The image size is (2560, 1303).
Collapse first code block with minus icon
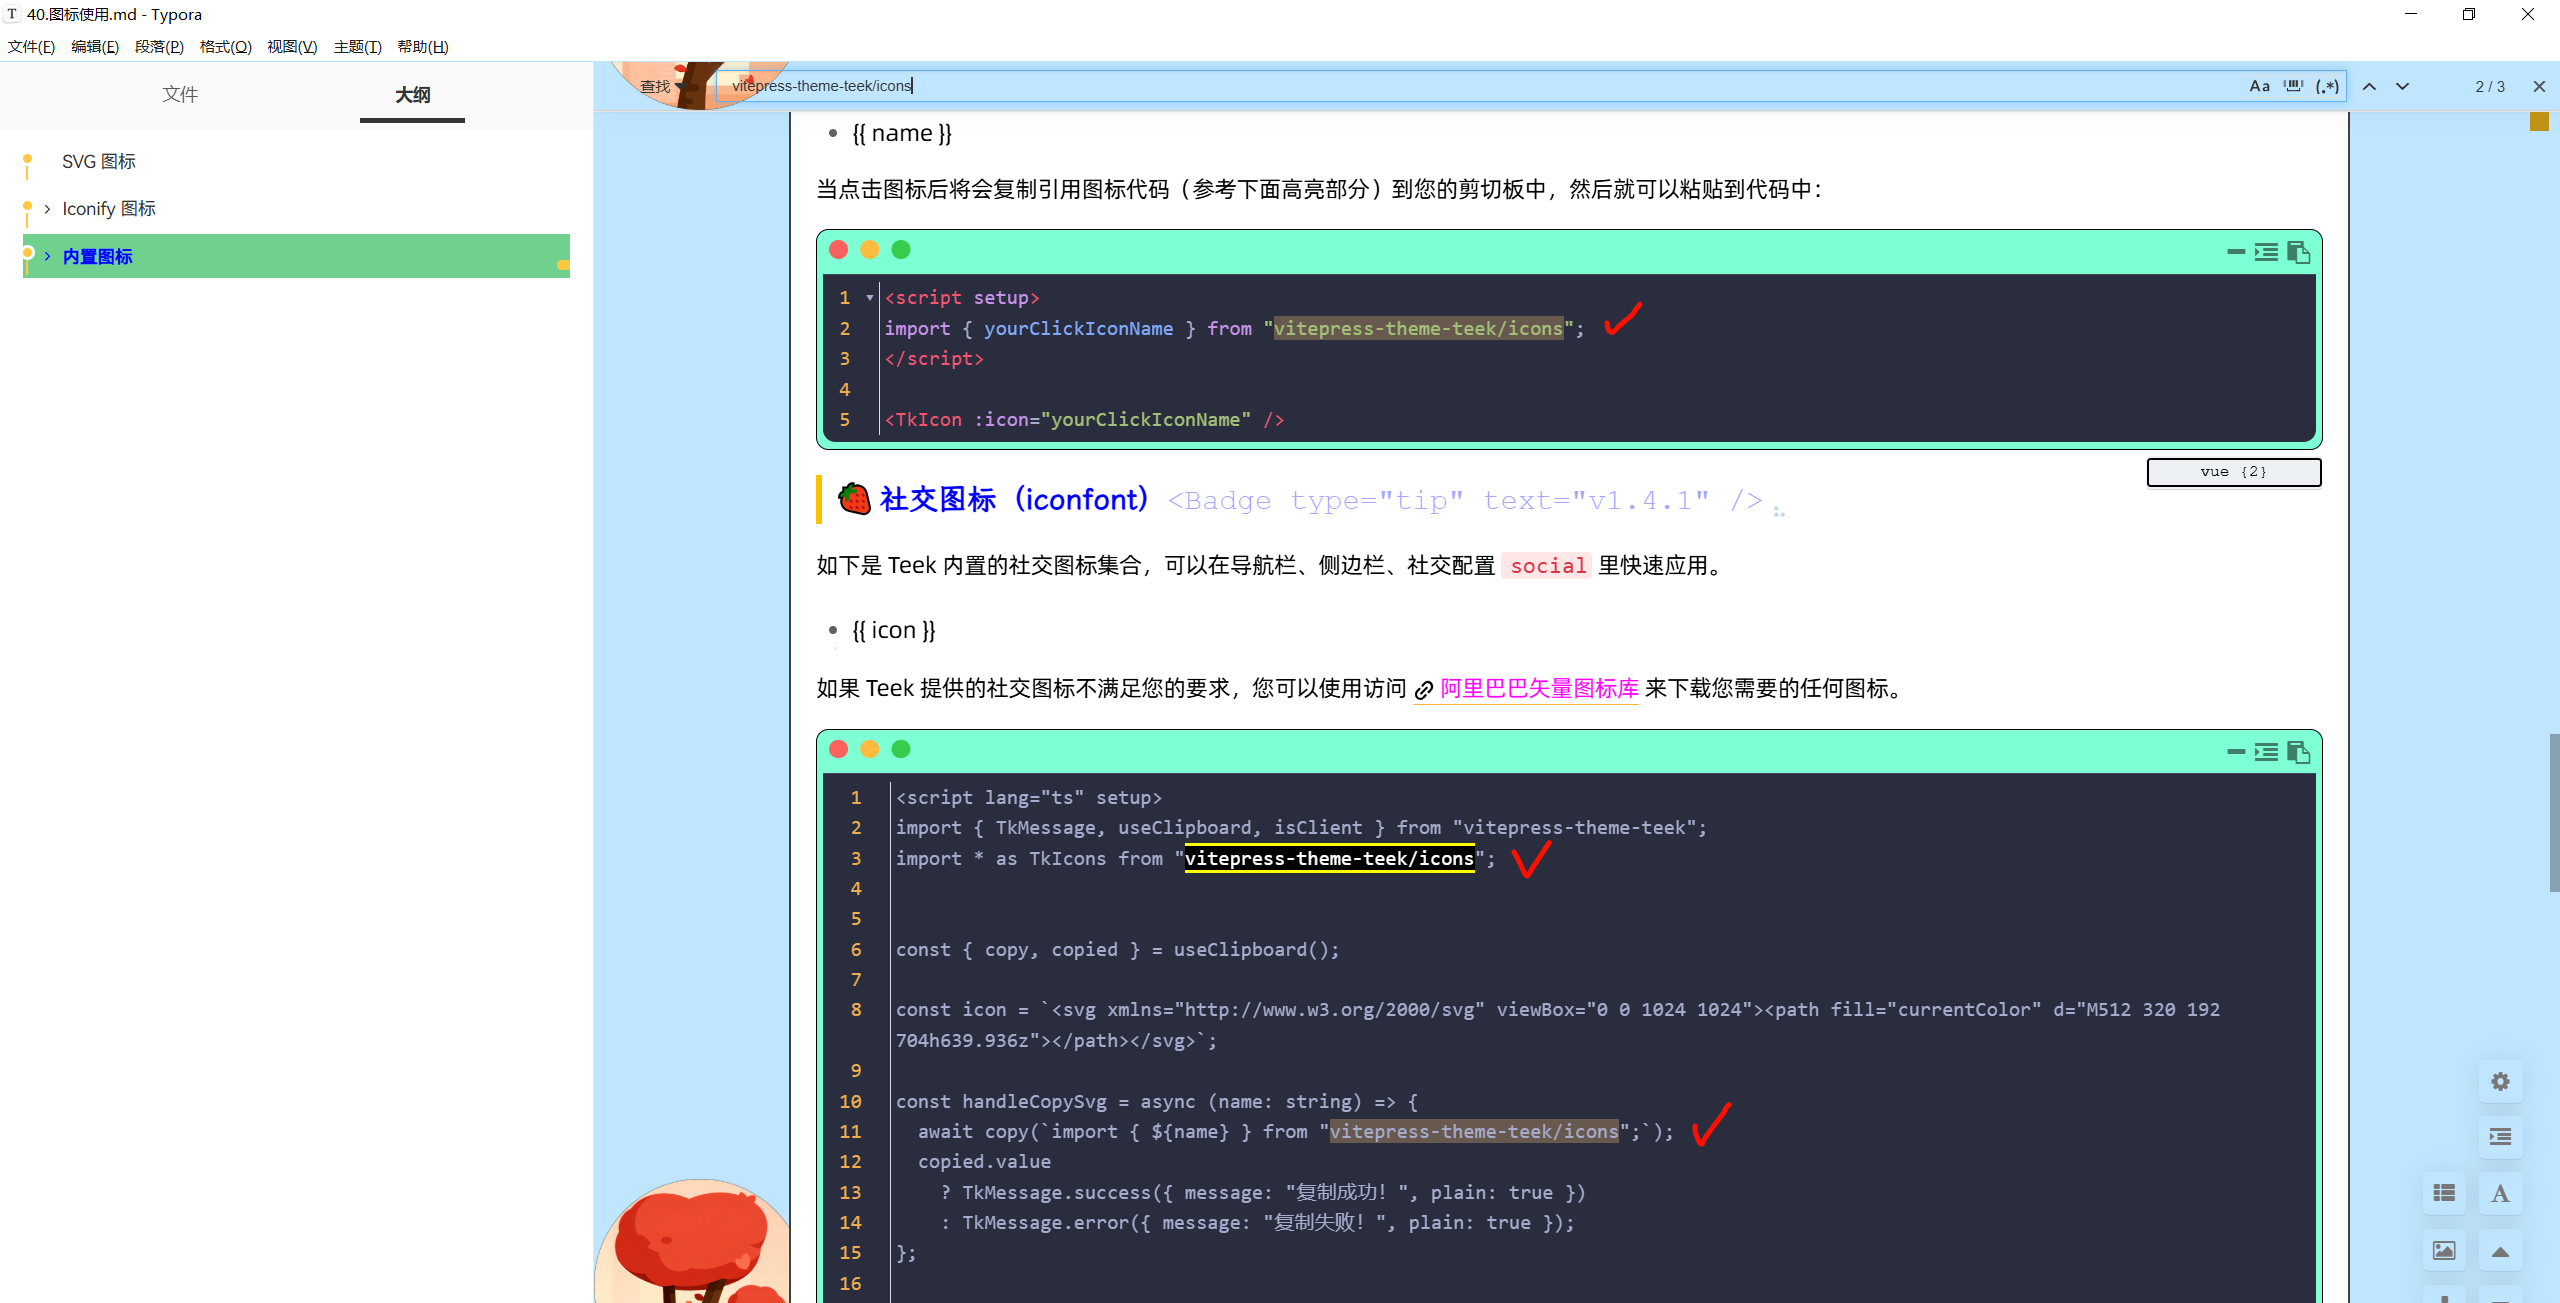tap(2236, 252)
